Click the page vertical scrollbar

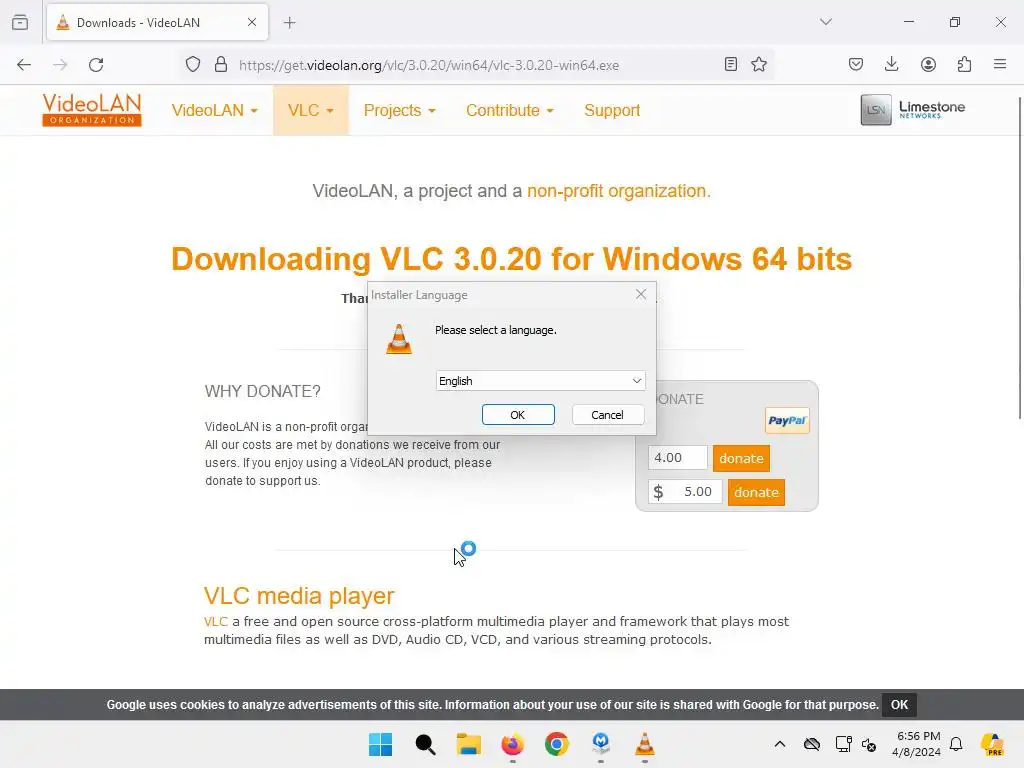[x=1020, y=258]
